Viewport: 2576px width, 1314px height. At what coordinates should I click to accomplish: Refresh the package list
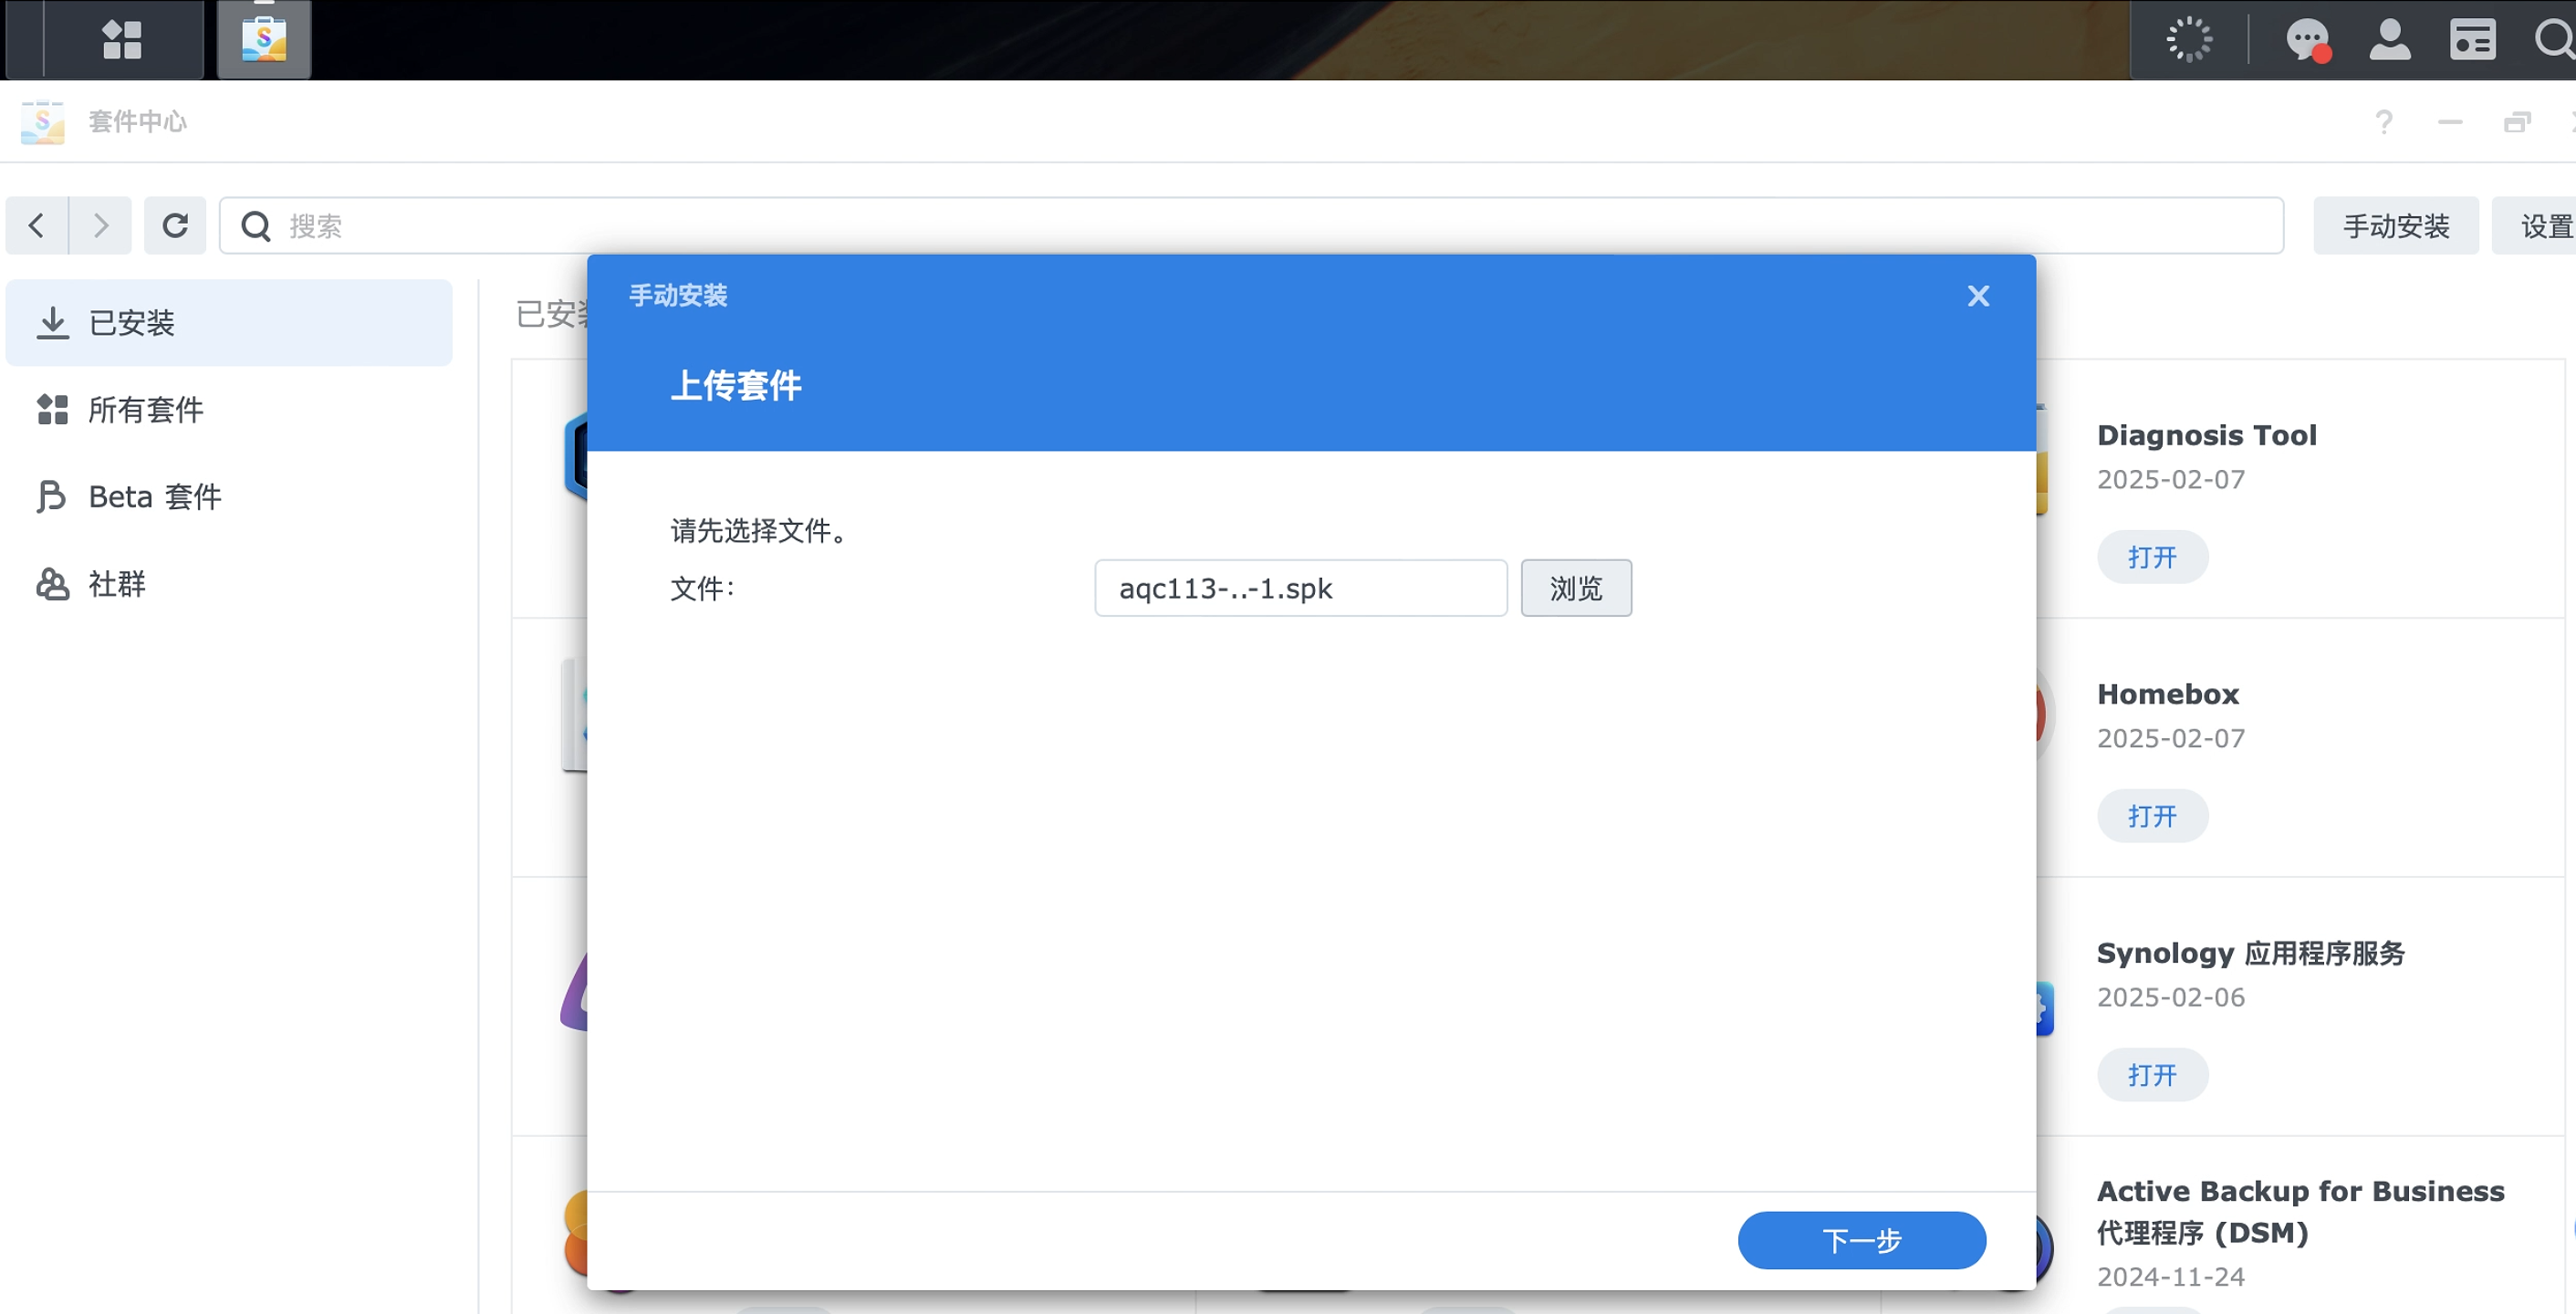(175, 225)
